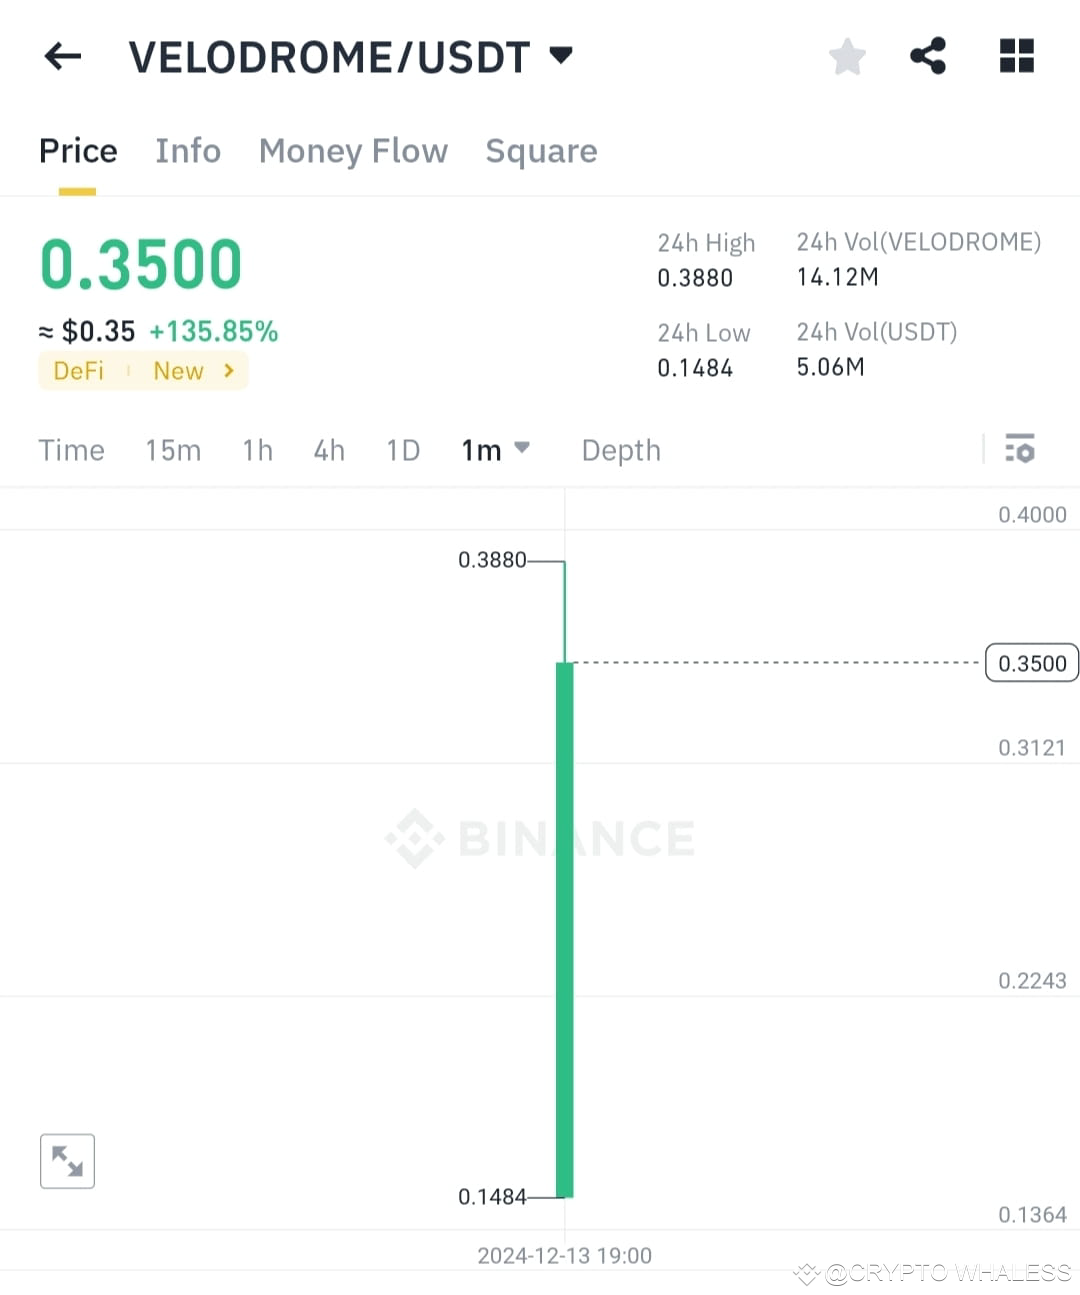The width and height of the screenshot is (1080, 1295).
Task: Expand the VELODROME/USDT pair dropdown arrow
Action: coord(562,55)
